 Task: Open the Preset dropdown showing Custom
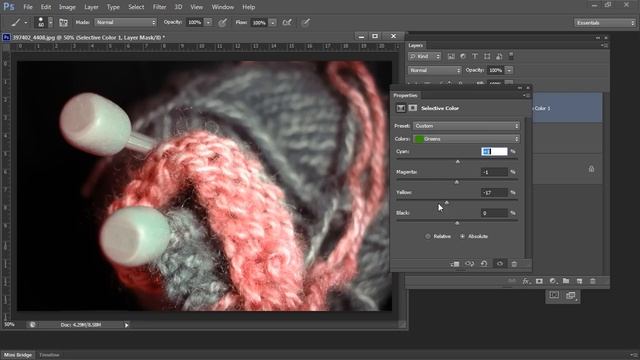(466, 126)
